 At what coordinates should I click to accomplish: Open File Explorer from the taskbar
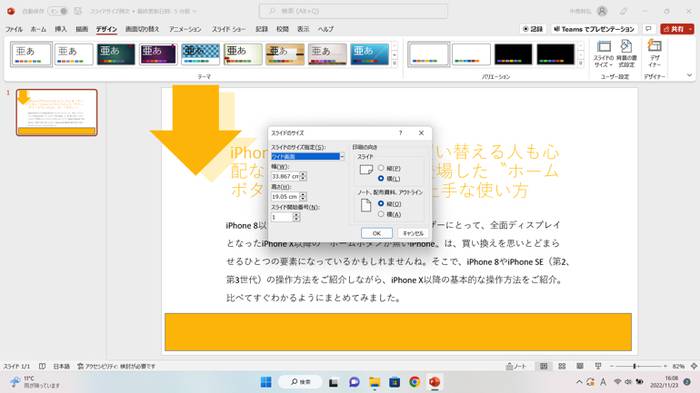click(x=375, y=382)
